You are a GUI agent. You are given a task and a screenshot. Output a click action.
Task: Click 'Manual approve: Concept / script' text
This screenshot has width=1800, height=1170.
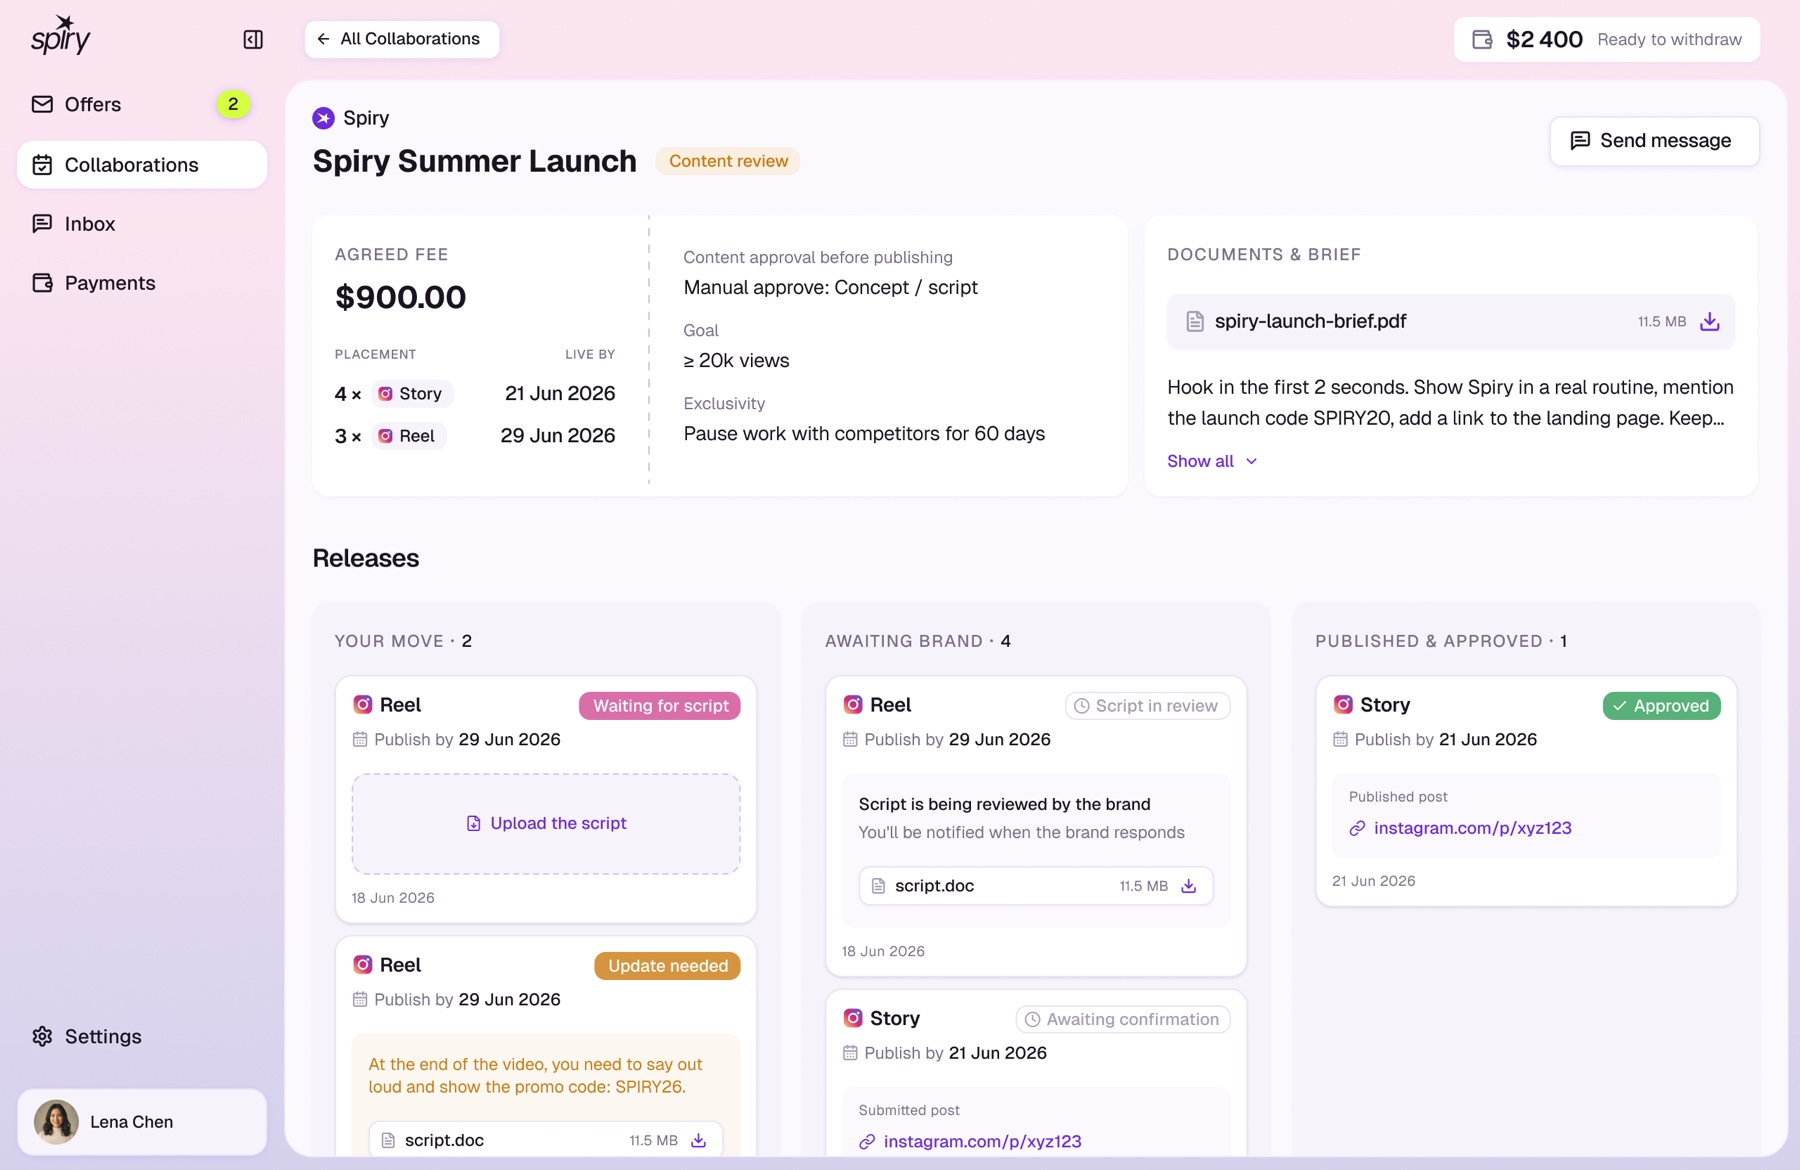830,288
